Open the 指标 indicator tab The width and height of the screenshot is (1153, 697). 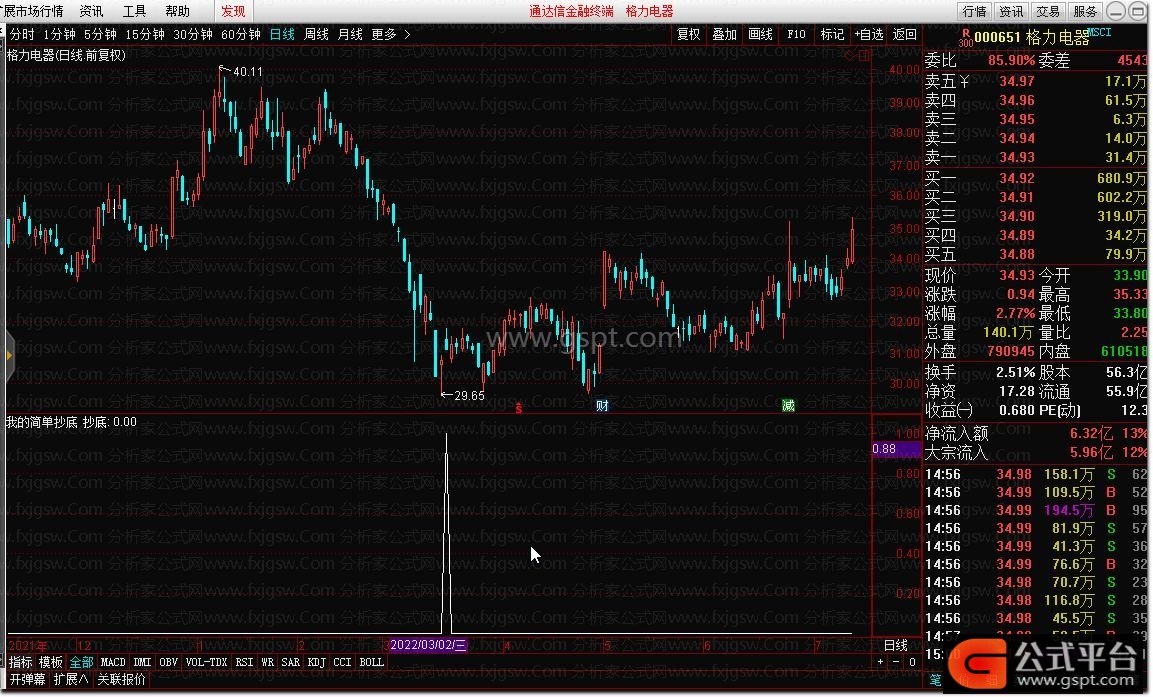[x=21, y=662]
